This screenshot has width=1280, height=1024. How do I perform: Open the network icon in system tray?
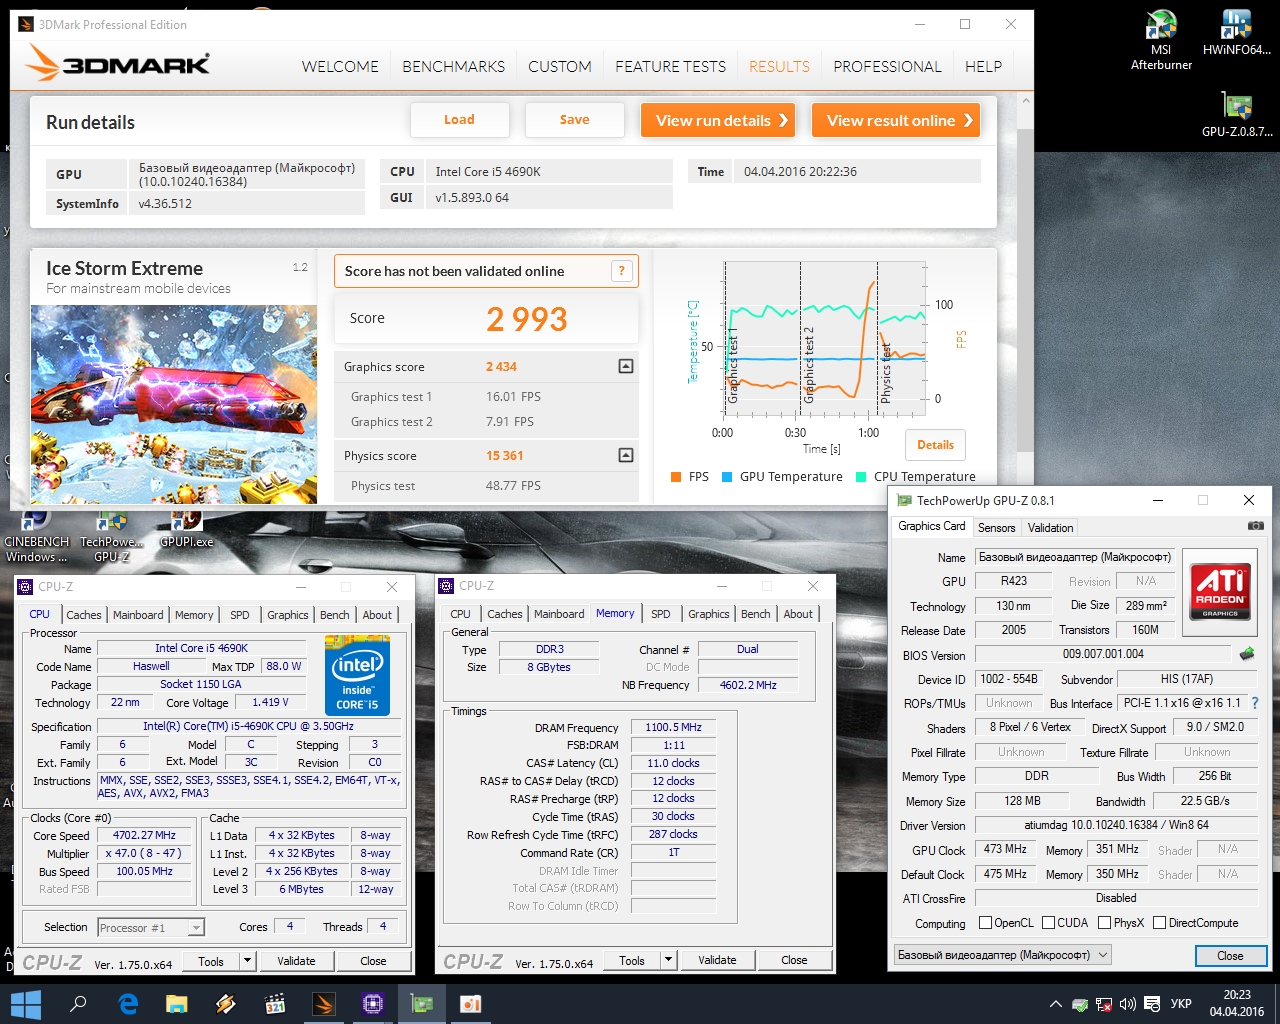1104,1004
